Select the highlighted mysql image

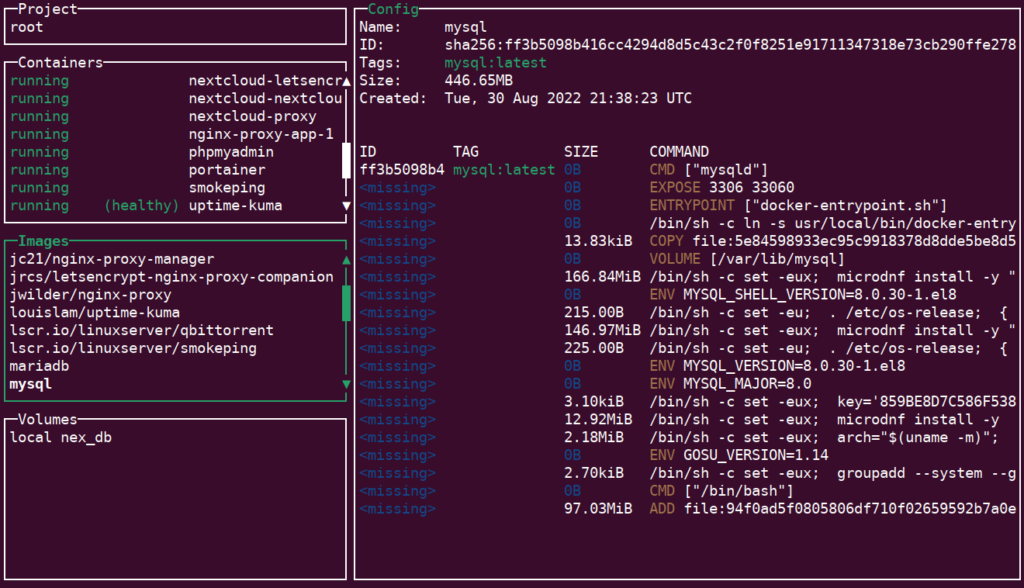pyautogui.click(x=31, y=384)
